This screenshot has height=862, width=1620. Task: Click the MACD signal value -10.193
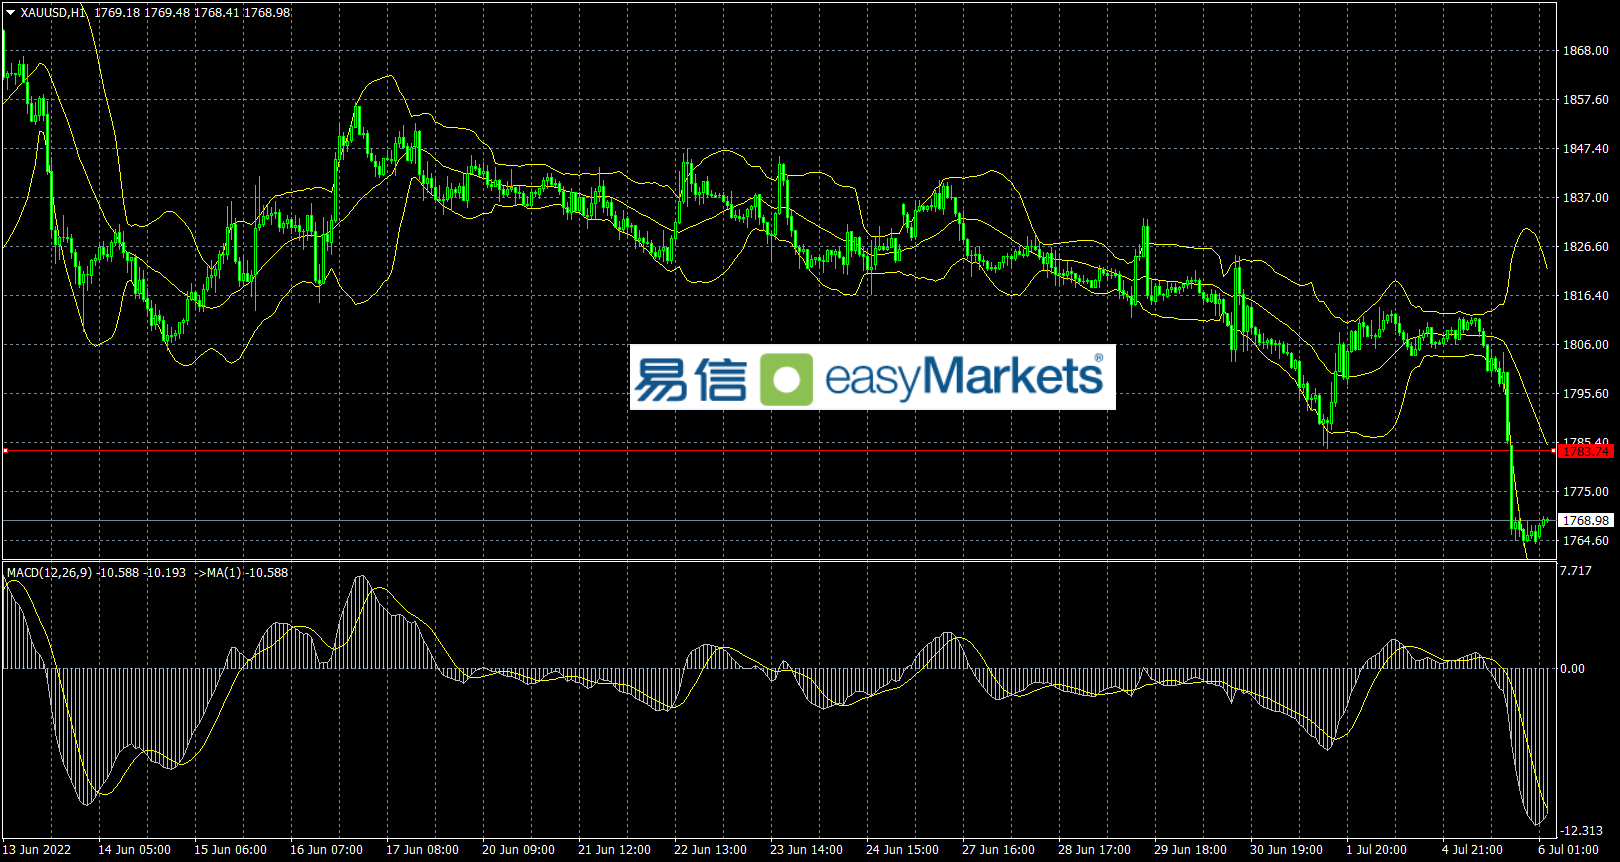166,573
